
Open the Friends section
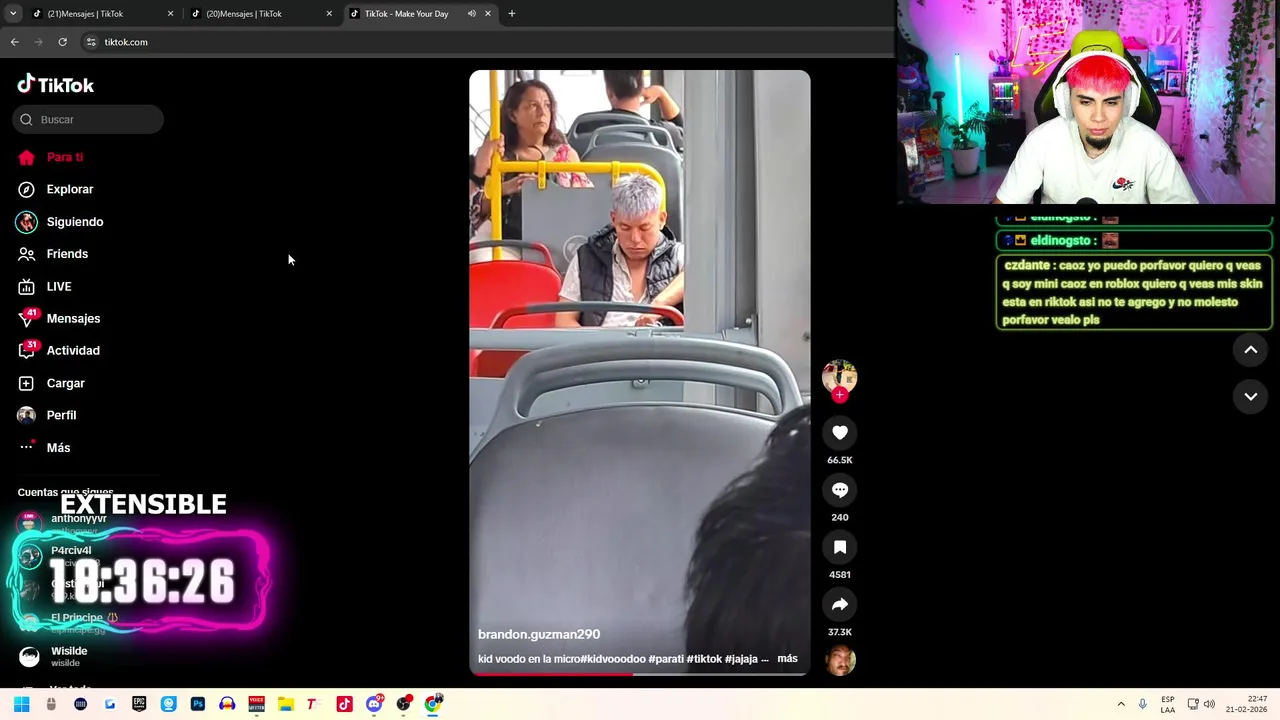(x=53, y=254)
